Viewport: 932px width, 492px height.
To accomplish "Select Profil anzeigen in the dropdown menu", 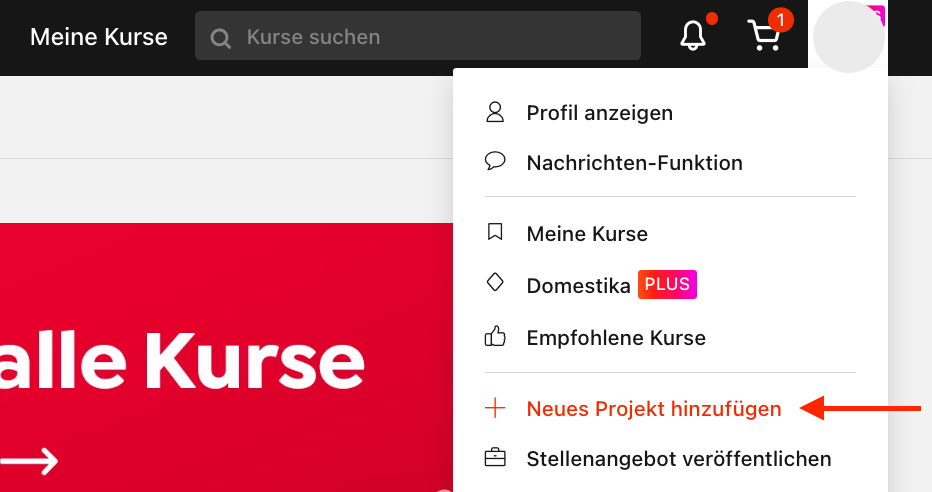I will (600, 113).
